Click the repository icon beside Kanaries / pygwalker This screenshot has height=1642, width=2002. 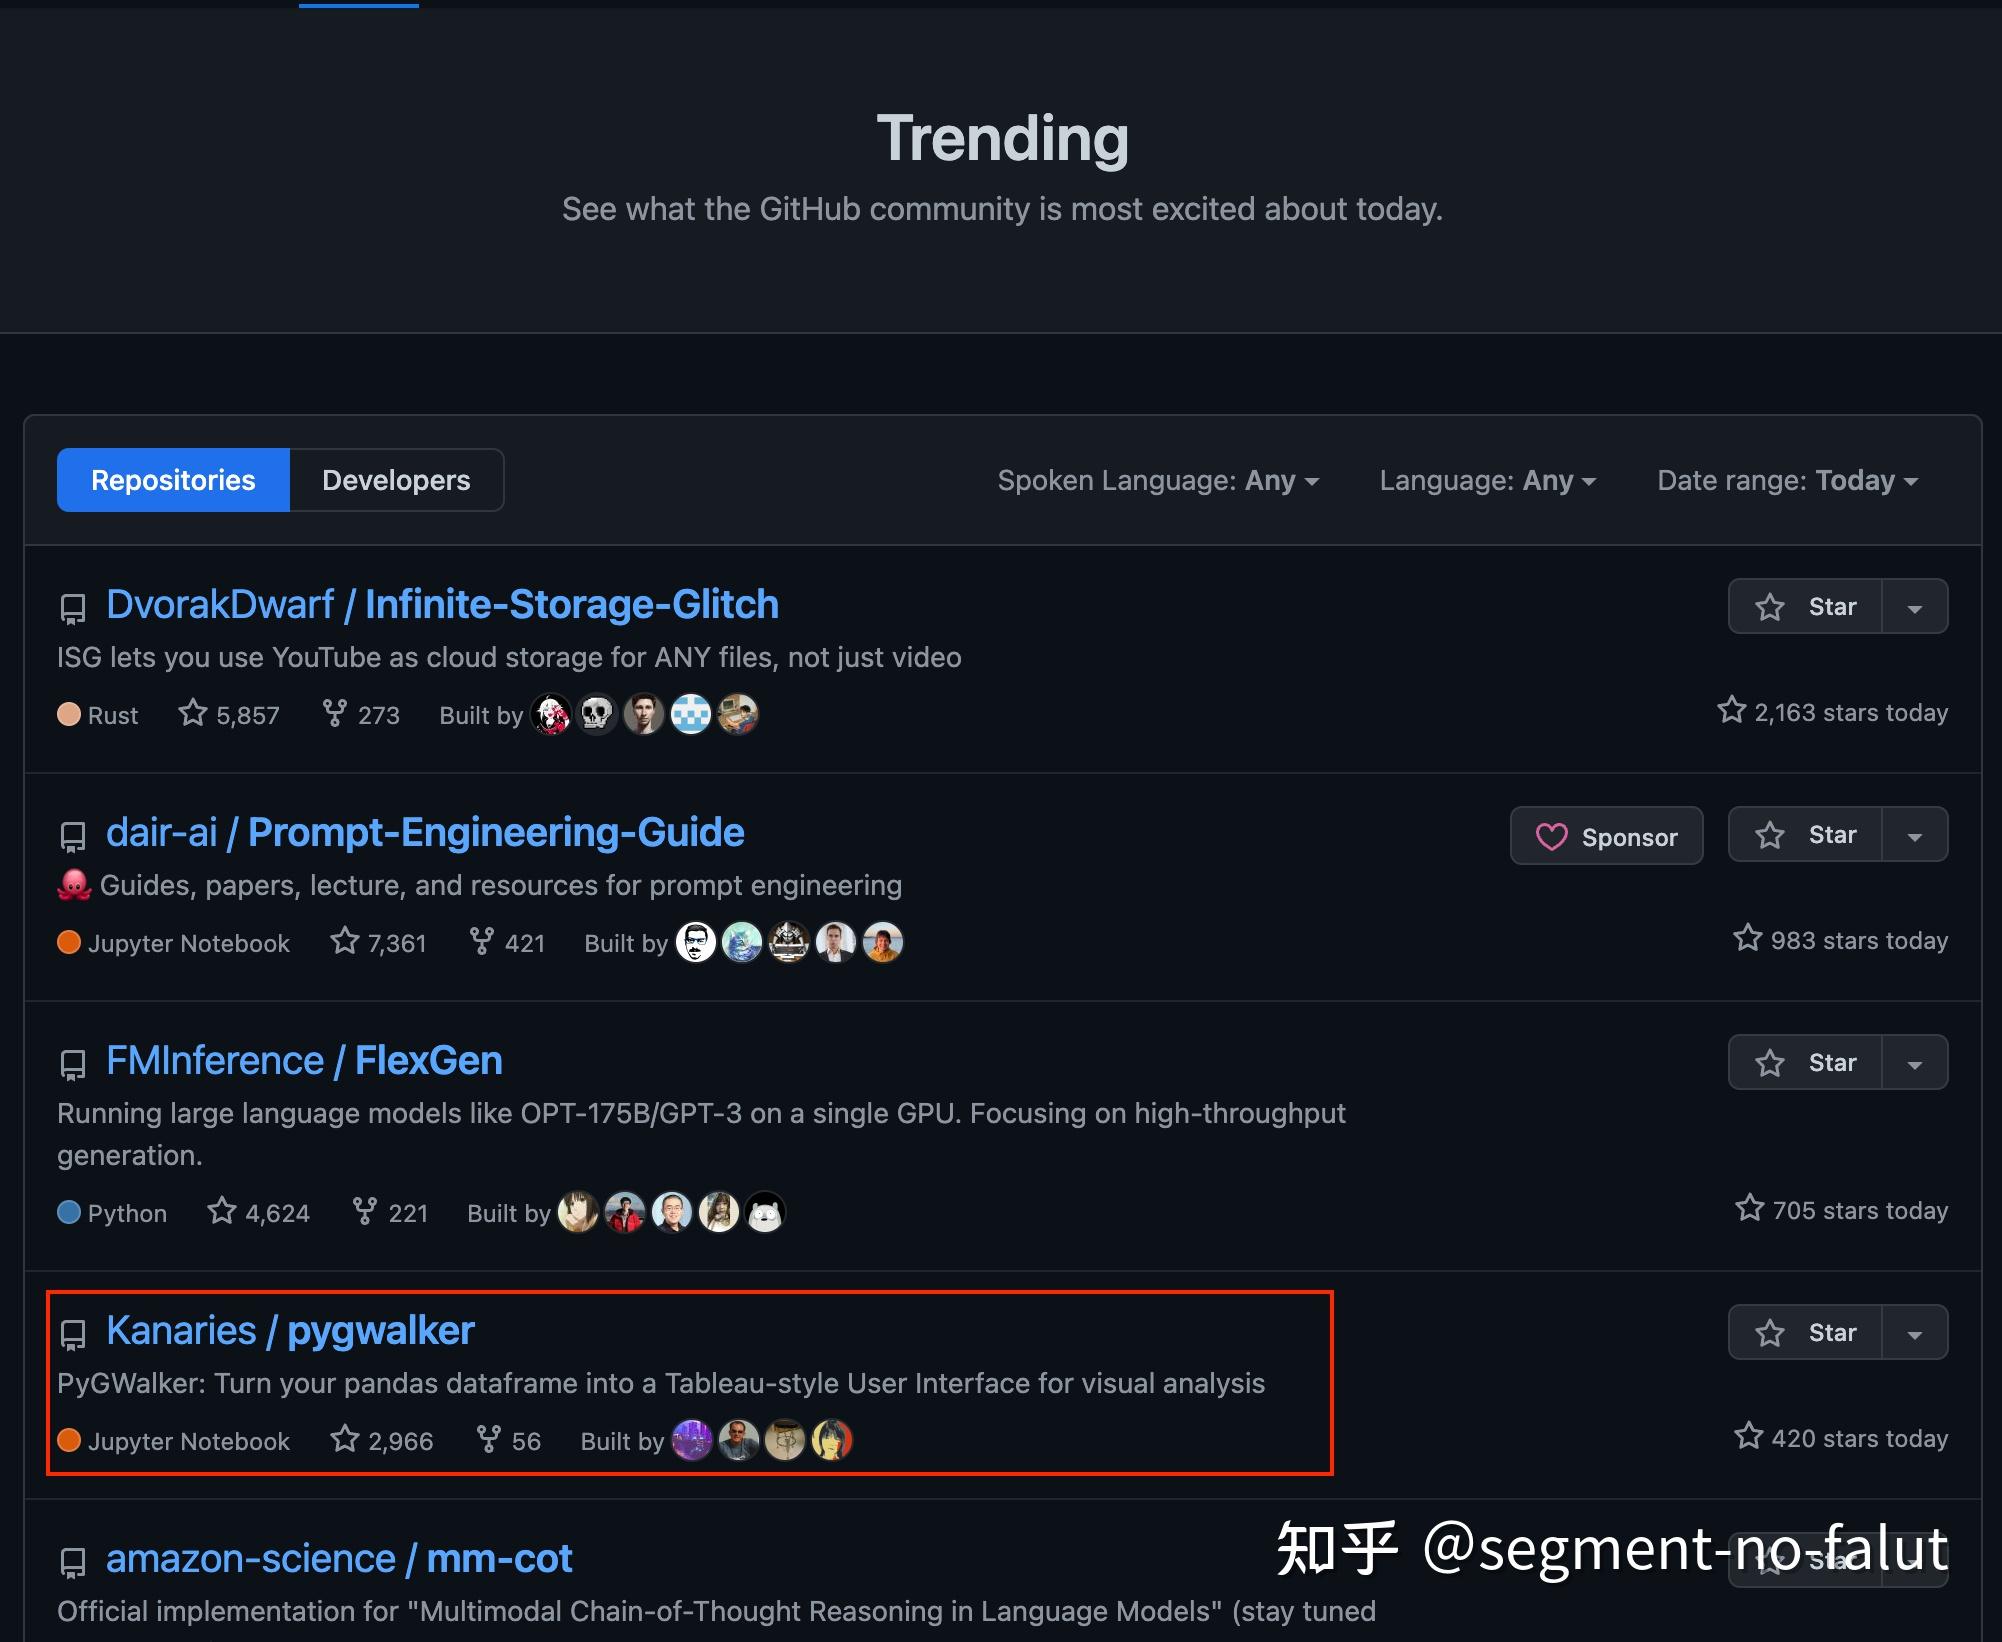pos(73,1334)
